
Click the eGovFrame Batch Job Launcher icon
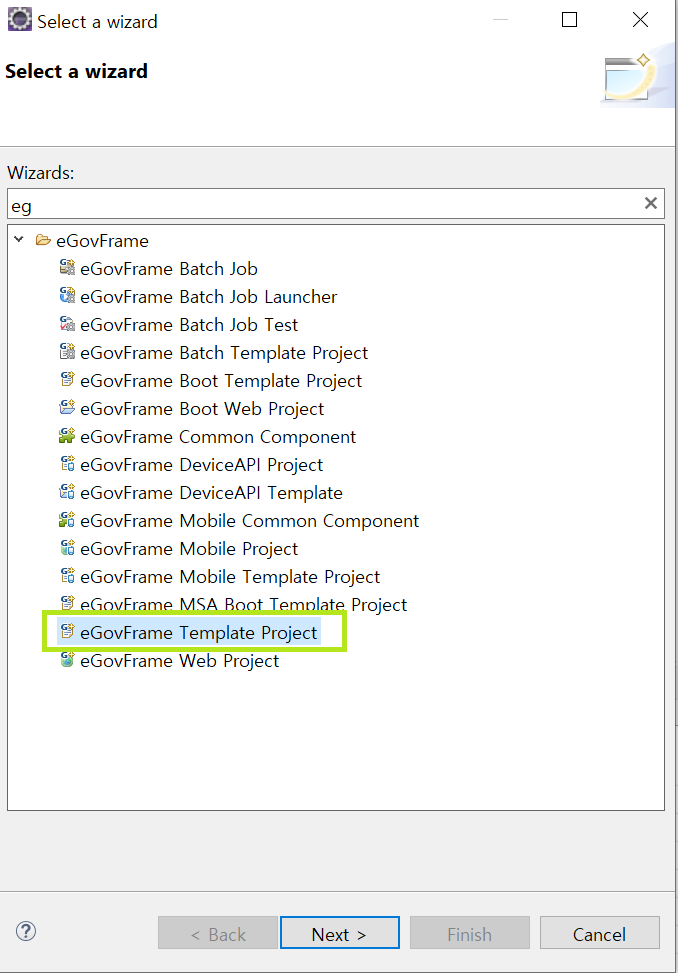click(67, 295)
